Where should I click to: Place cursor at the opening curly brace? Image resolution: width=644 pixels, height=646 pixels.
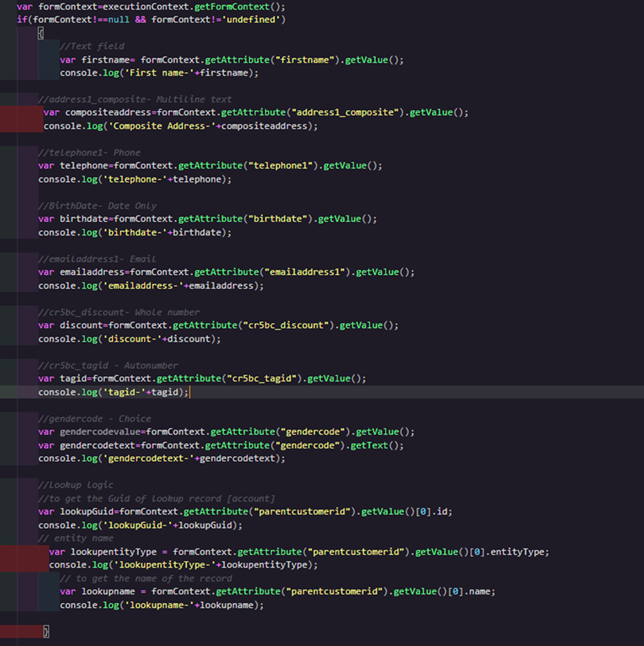(x=41, y=33)
